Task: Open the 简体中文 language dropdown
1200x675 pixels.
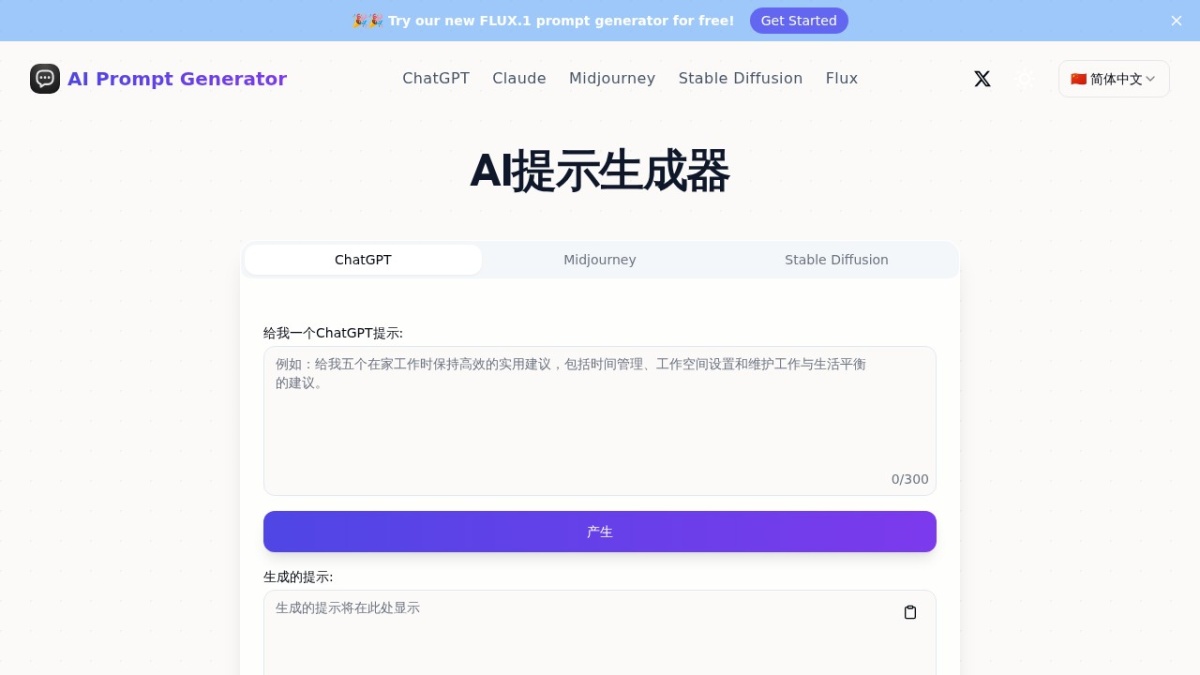Action: pos(1114,79)
